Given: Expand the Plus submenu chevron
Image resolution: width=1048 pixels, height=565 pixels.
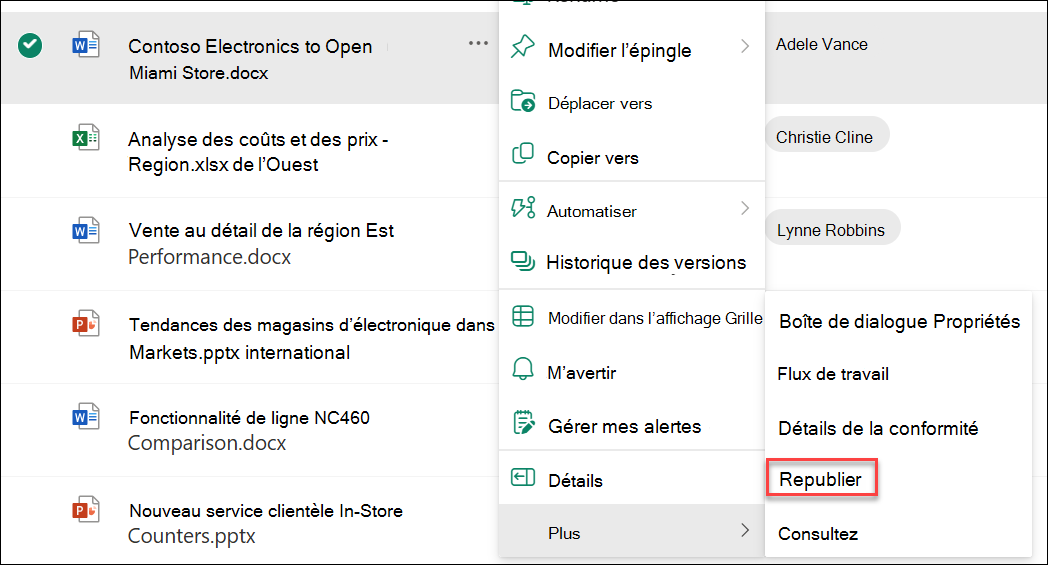Looking at the screenshot, I should (x=745, y=530).
